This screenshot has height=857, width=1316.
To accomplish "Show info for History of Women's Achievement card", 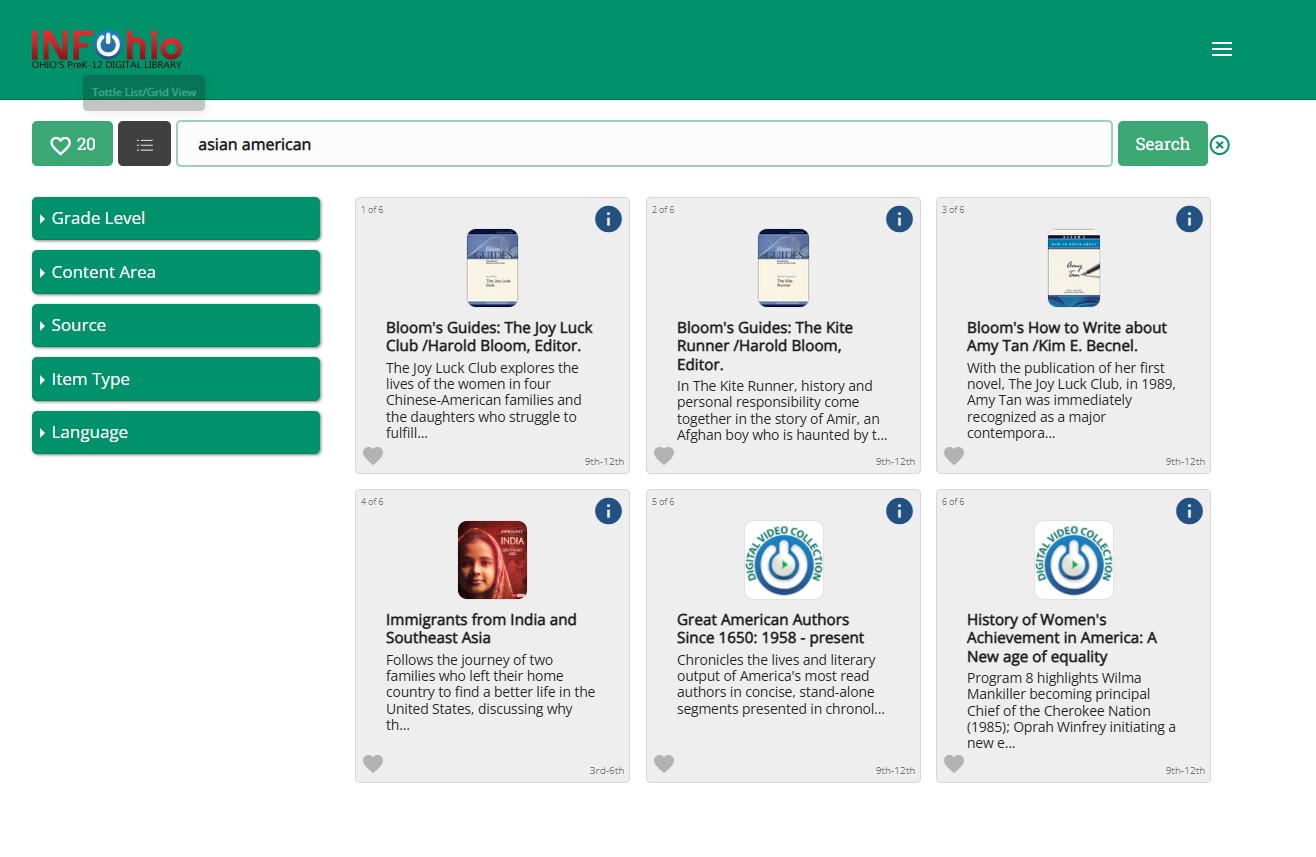I will point(1189,511).
